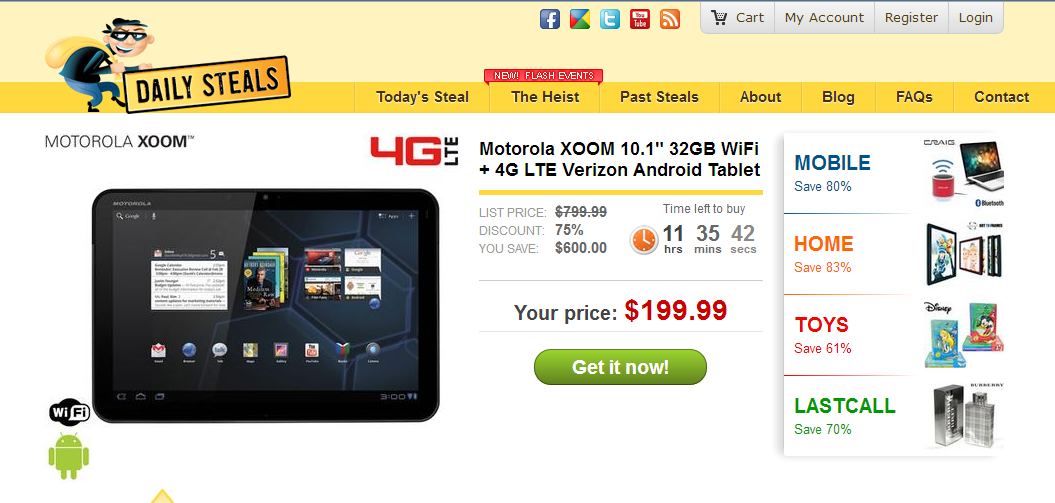Click the Google Buzz social icon
The width and height of the screenshot is (1055, 503).
click(x=580, y=19)
